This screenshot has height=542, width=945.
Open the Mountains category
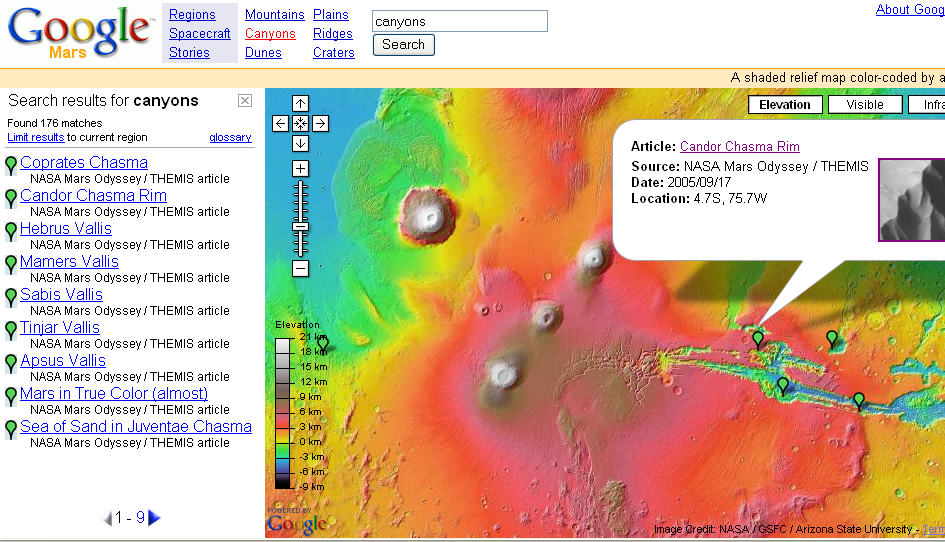coord(275,14)
